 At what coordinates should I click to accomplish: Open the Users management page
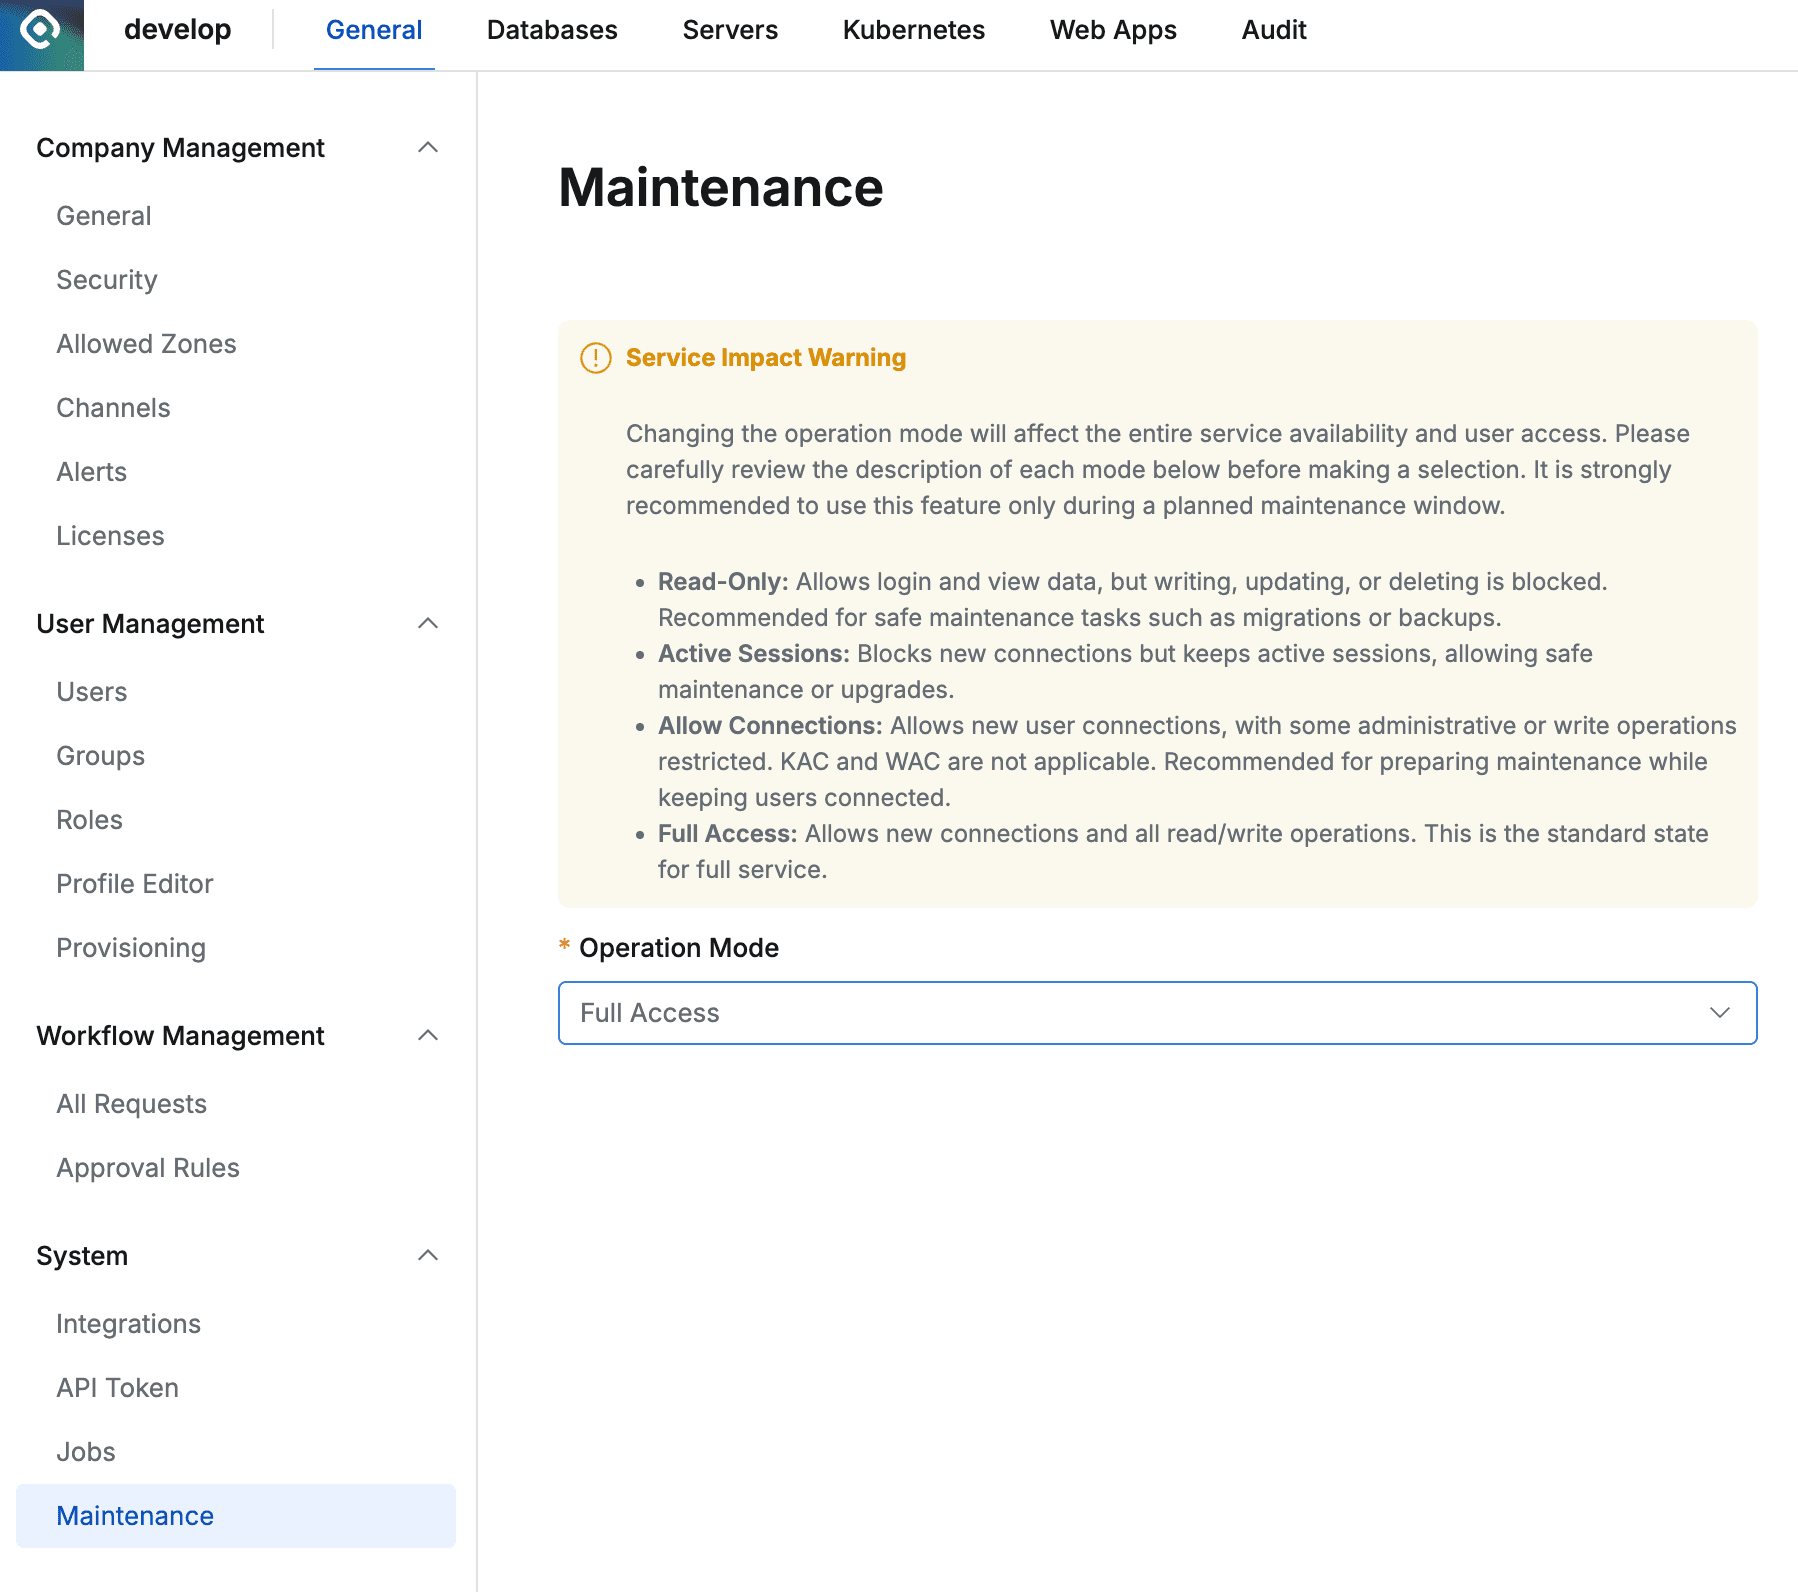click(91, 691)
